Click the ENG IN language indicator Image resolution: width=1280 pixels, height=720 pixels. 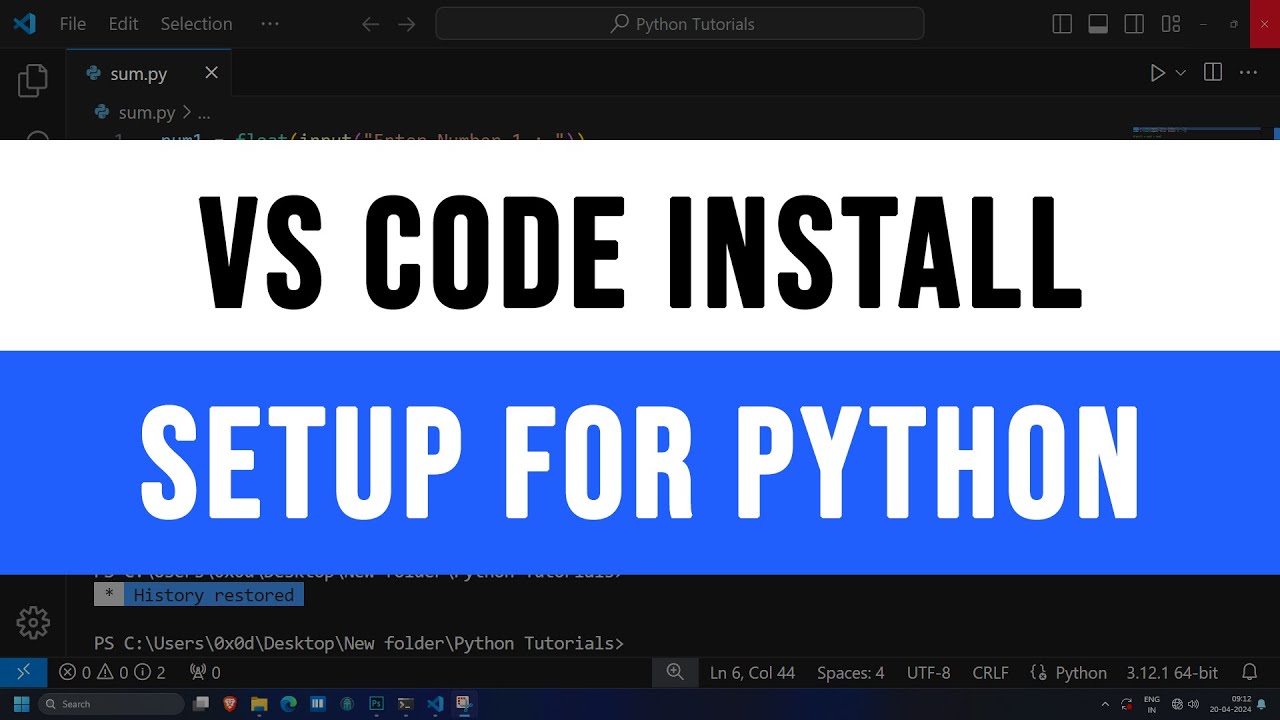coord(1152,704)
